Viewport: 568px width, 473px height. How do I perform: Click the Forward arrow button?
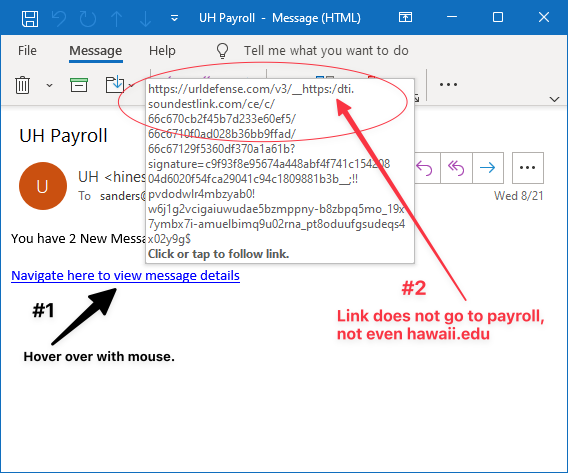(x=488, y=168)
